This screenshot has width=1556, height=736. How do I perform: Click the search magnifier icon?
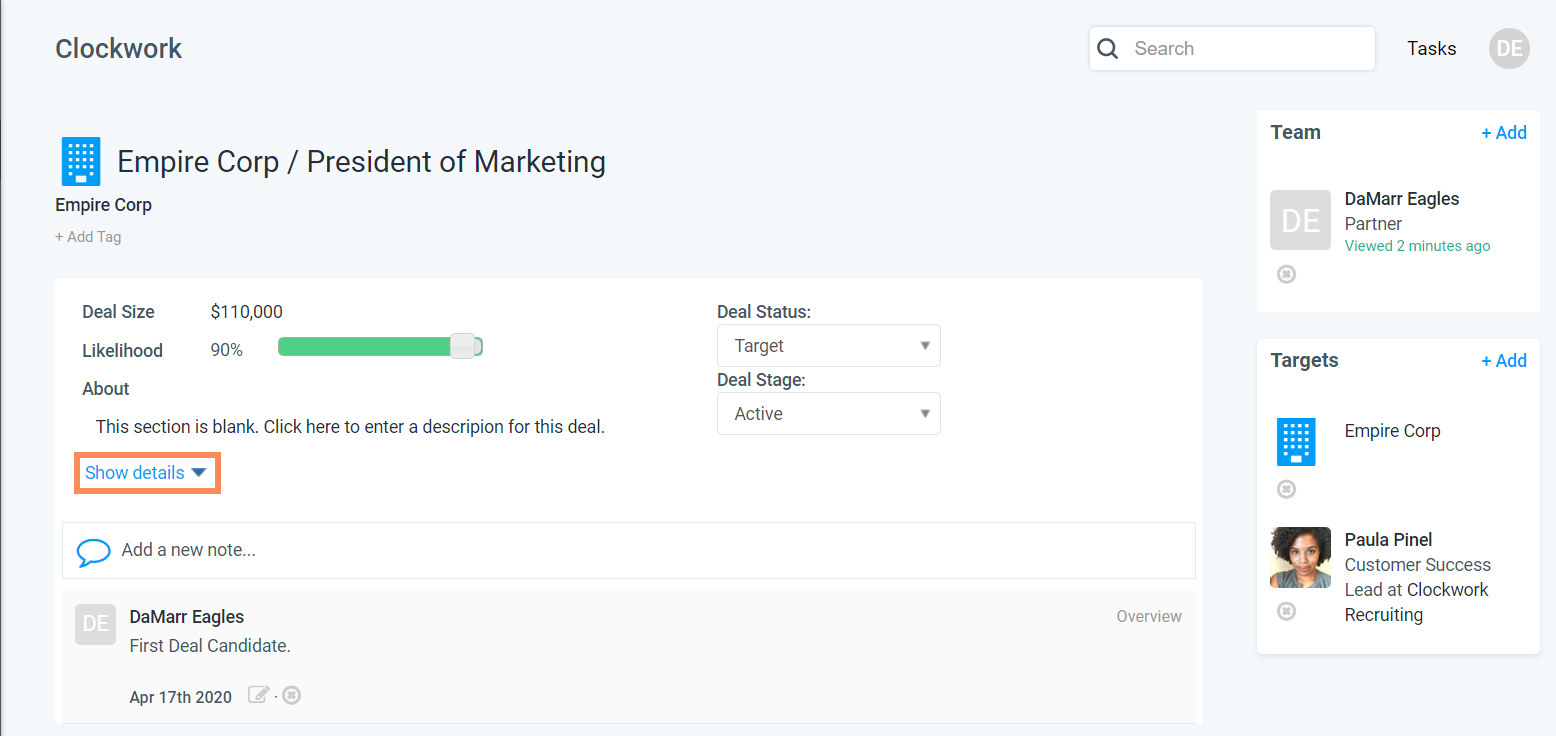(1108, 49)
